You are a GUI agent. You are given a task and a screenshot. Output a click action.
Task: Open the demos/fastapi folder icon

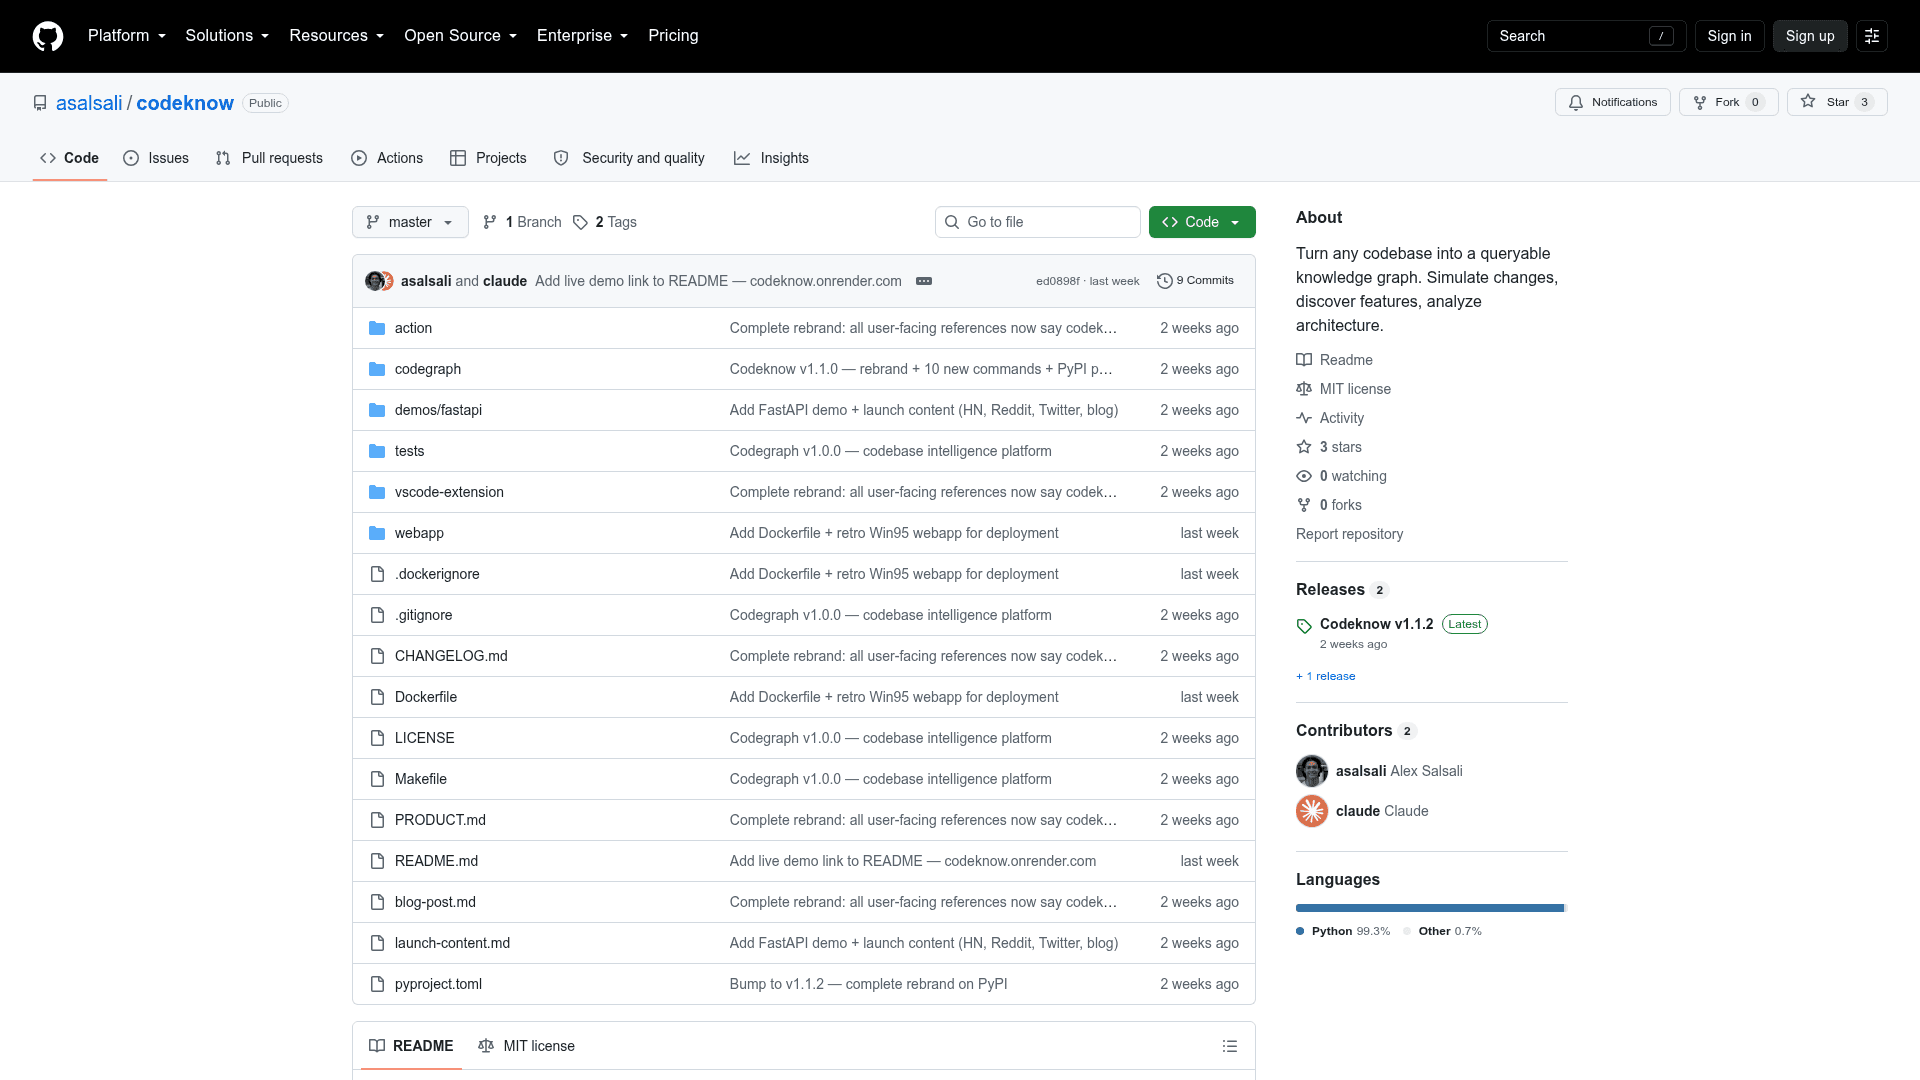tap(377, 410)
